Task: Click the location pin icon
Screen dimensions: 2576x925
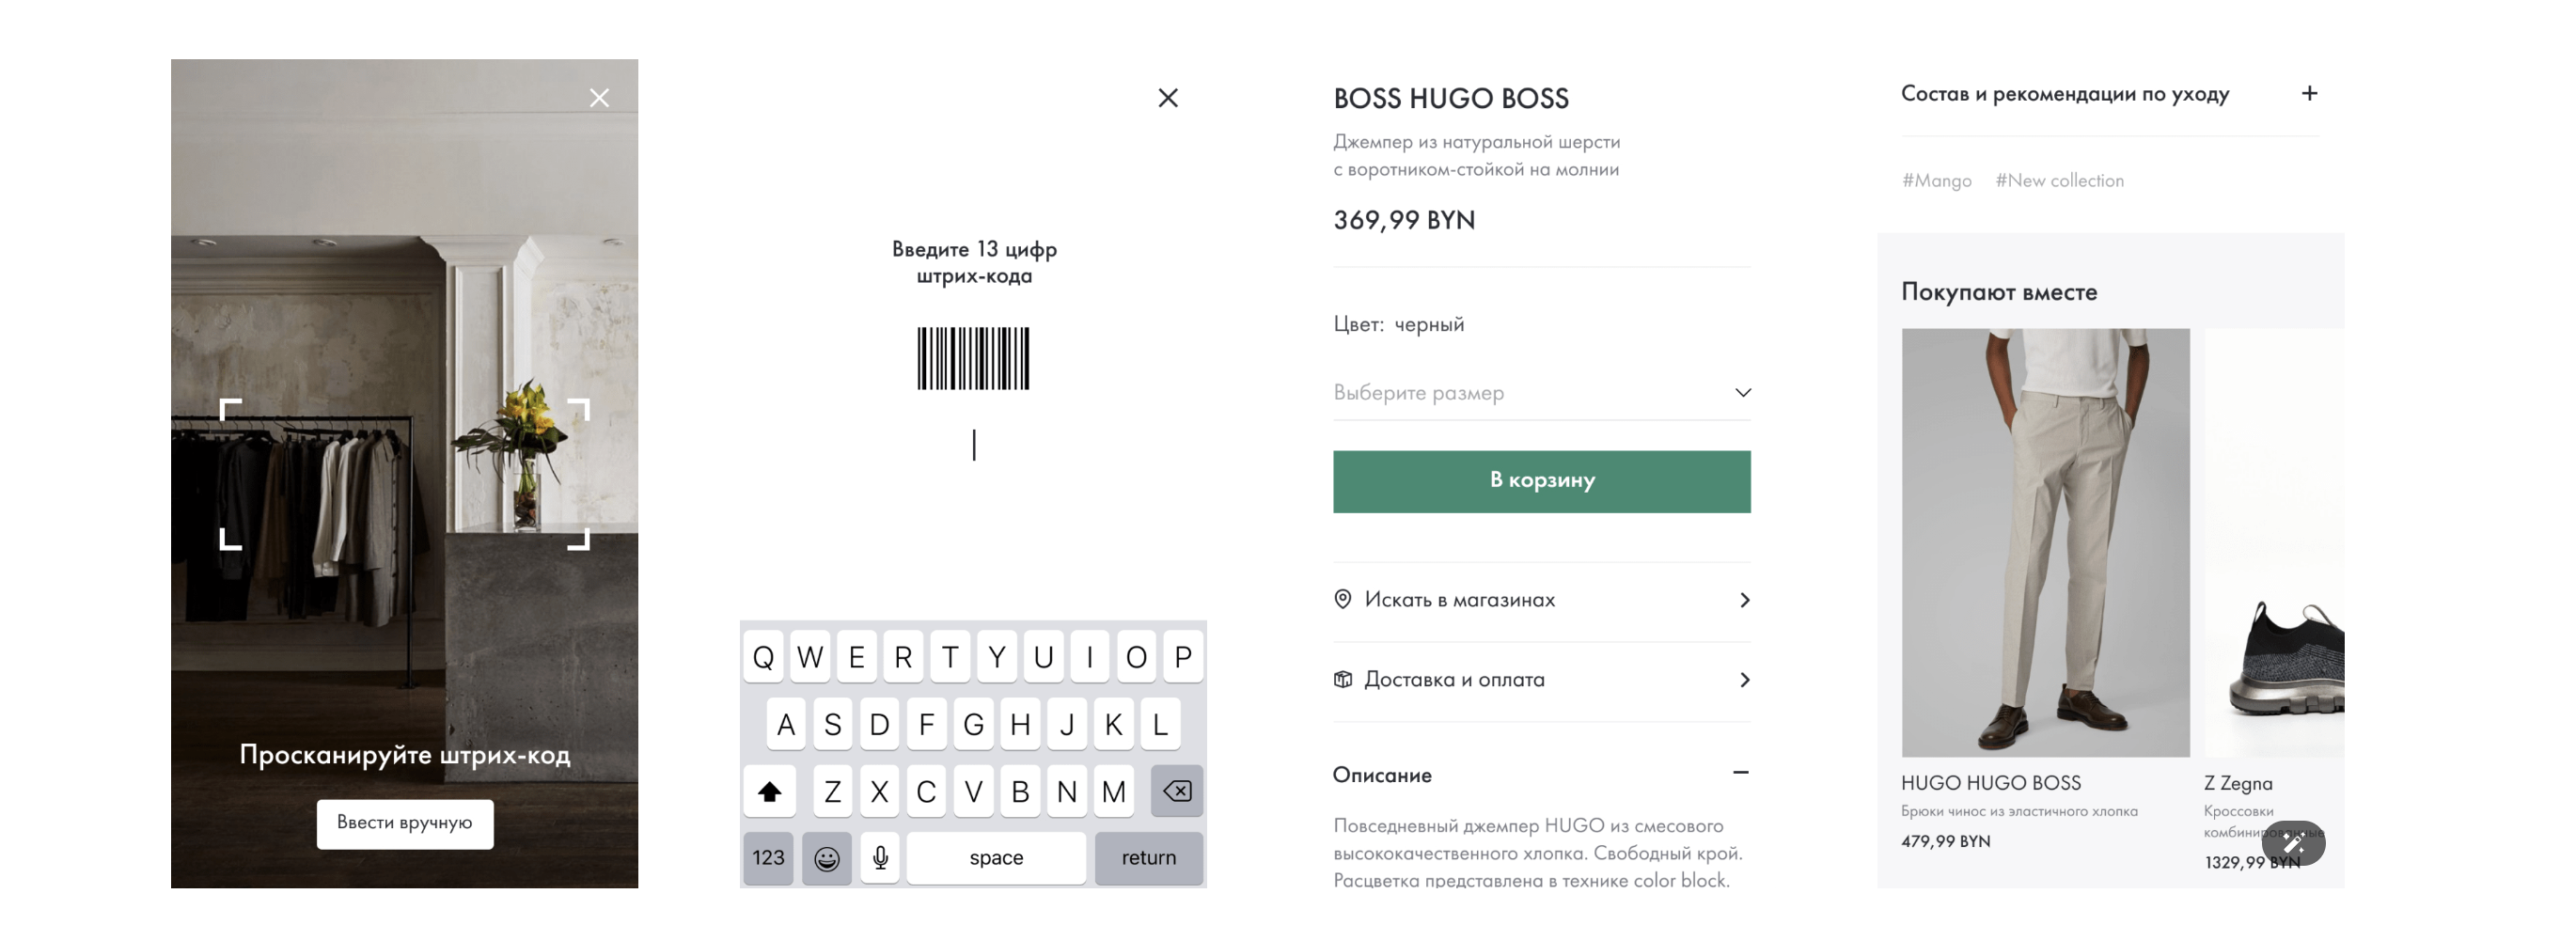Action: [1343, 599]
